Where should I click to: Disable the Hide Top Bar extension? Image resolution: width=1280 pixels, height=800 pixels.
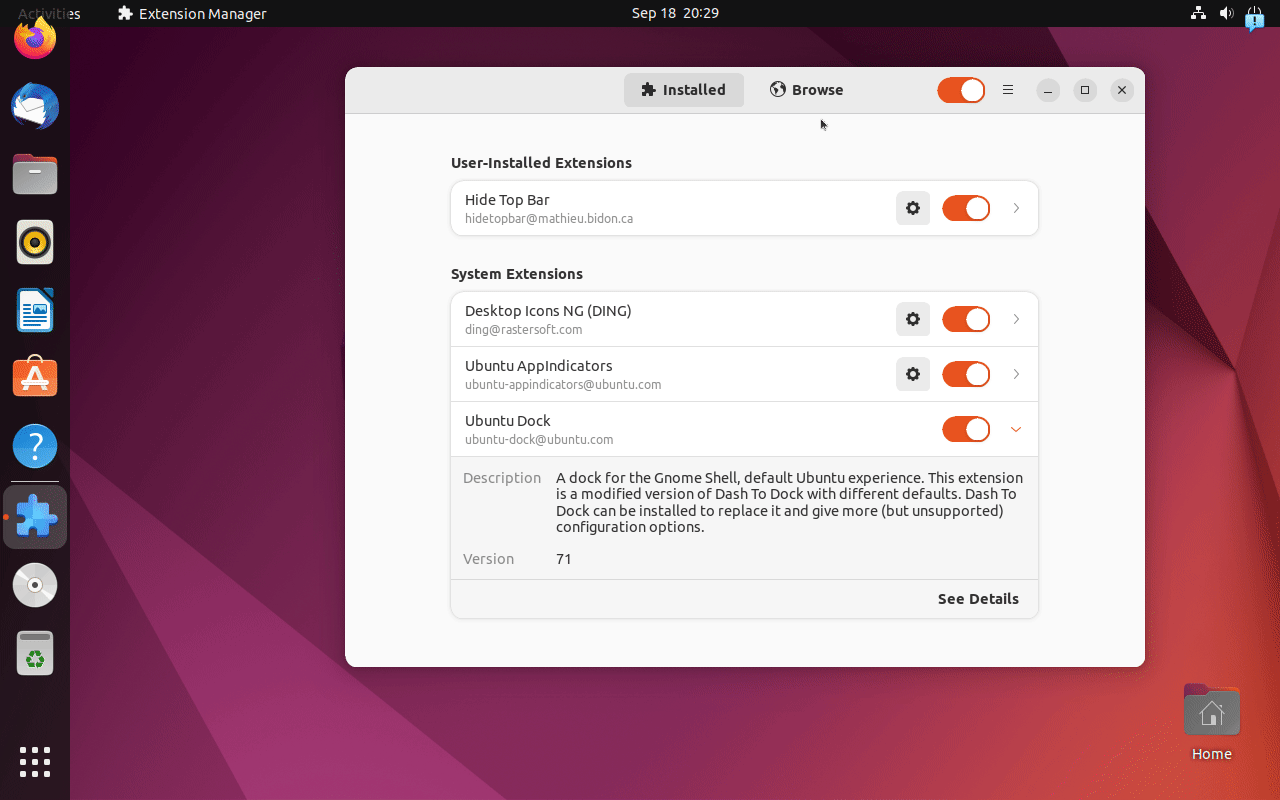[x=965, y=208]
